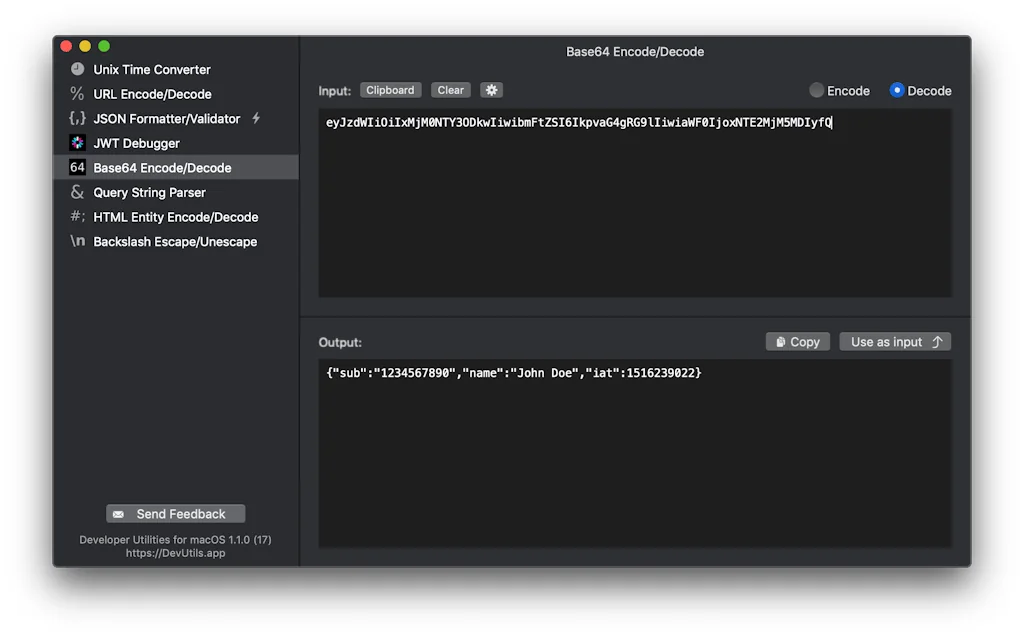1024x637 pixels.
Task: Open the DevUtils.app website link
Action: coord(175,552)
